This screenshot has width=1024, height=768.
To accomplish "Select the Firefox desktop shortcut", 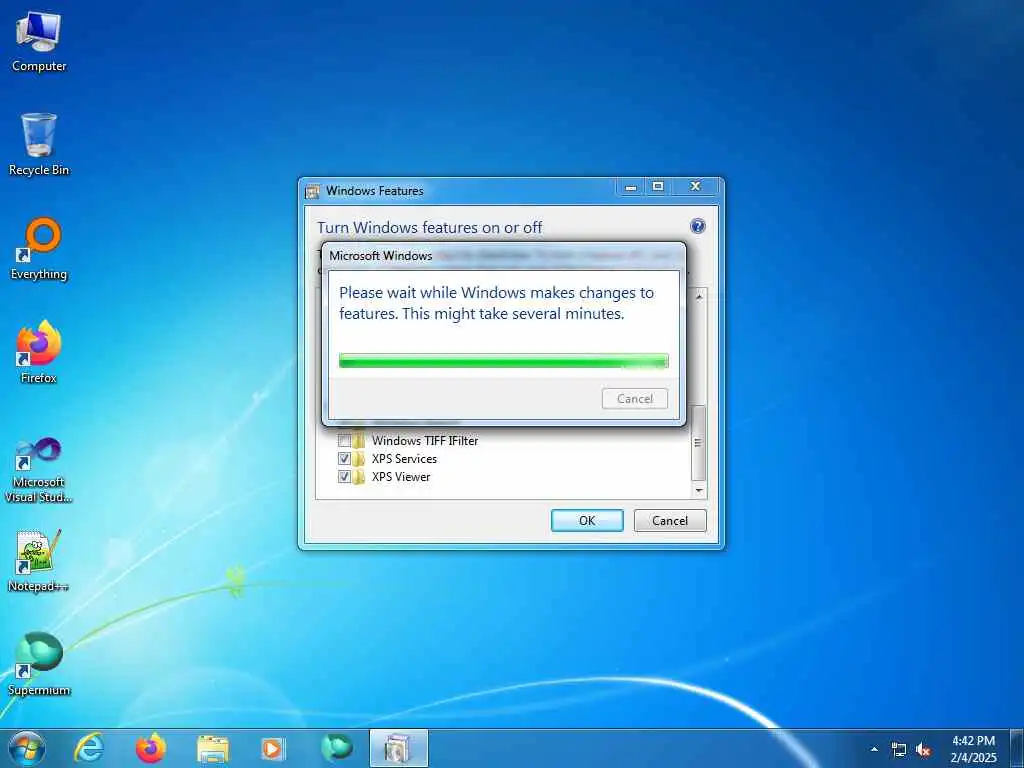I will (39, 353).
